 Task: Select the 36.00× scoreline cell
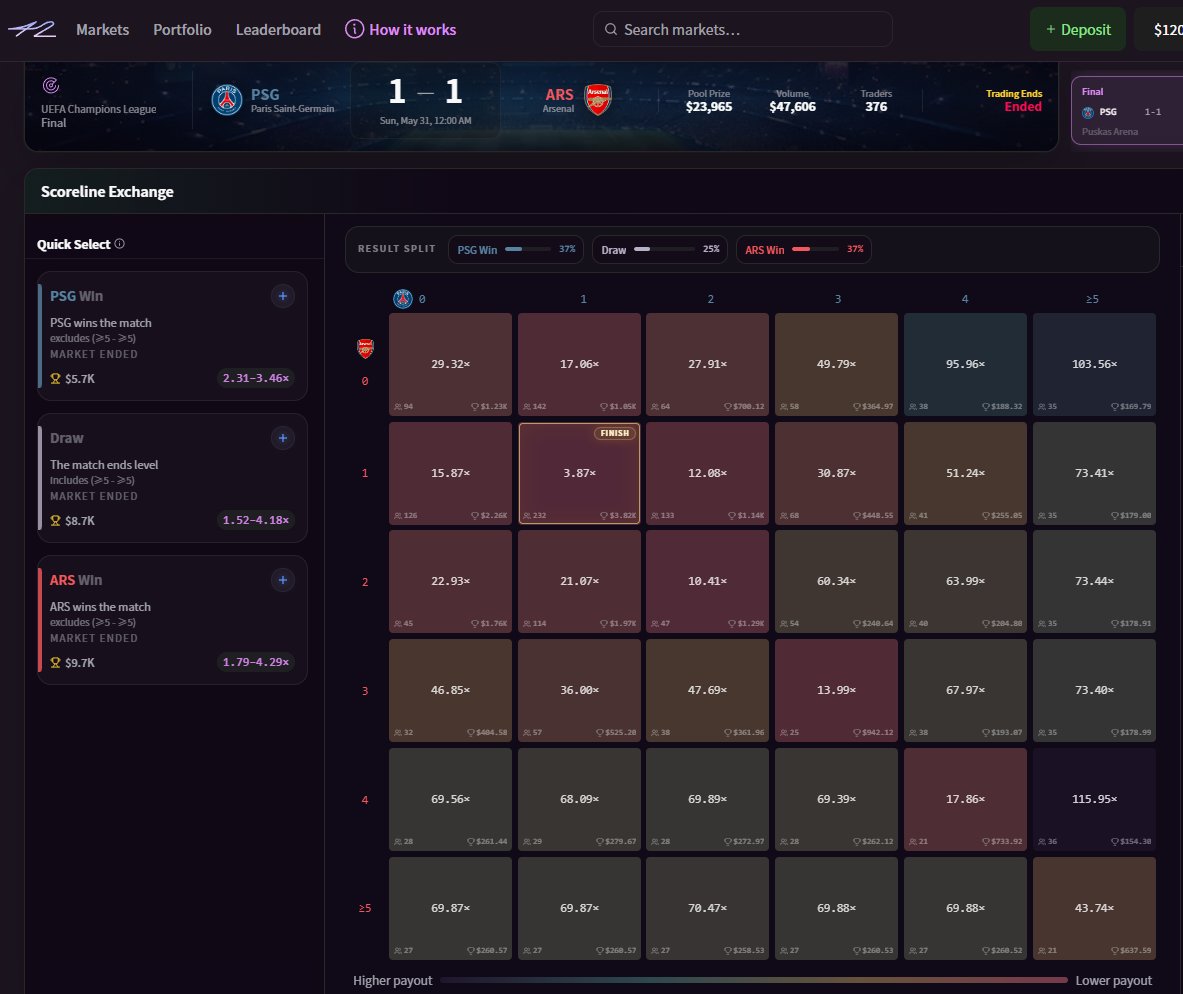(x=579, y=690)
